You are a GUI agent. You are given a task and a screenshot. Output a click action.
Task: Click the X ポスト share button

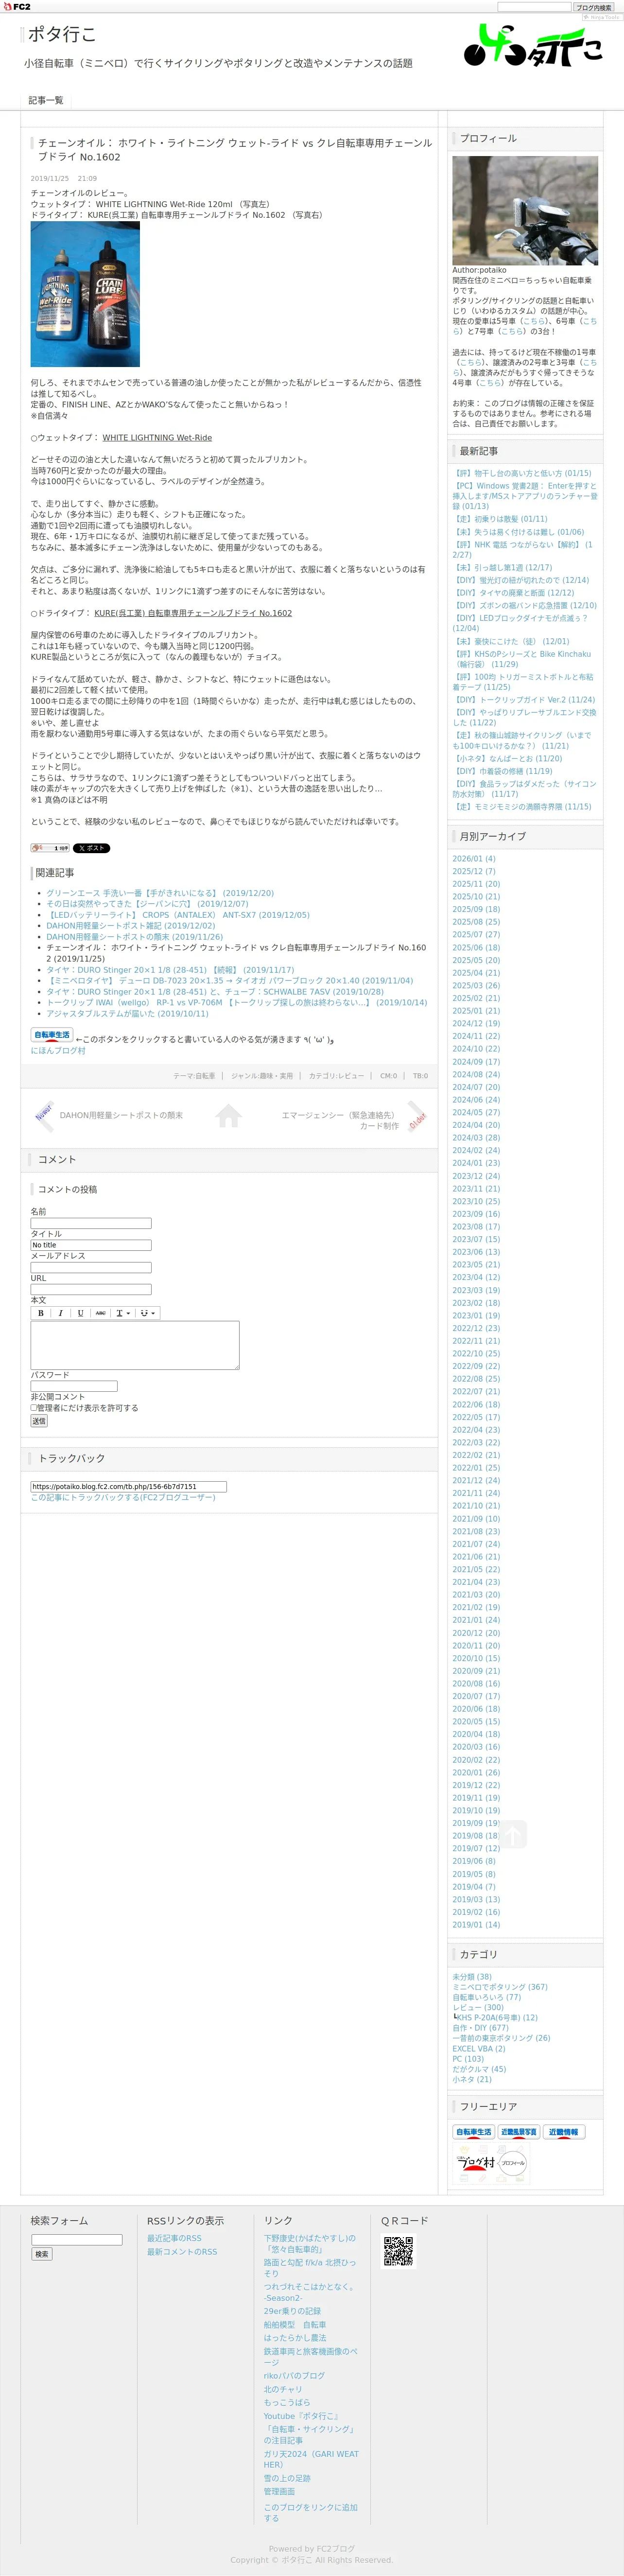click(92, 848)
